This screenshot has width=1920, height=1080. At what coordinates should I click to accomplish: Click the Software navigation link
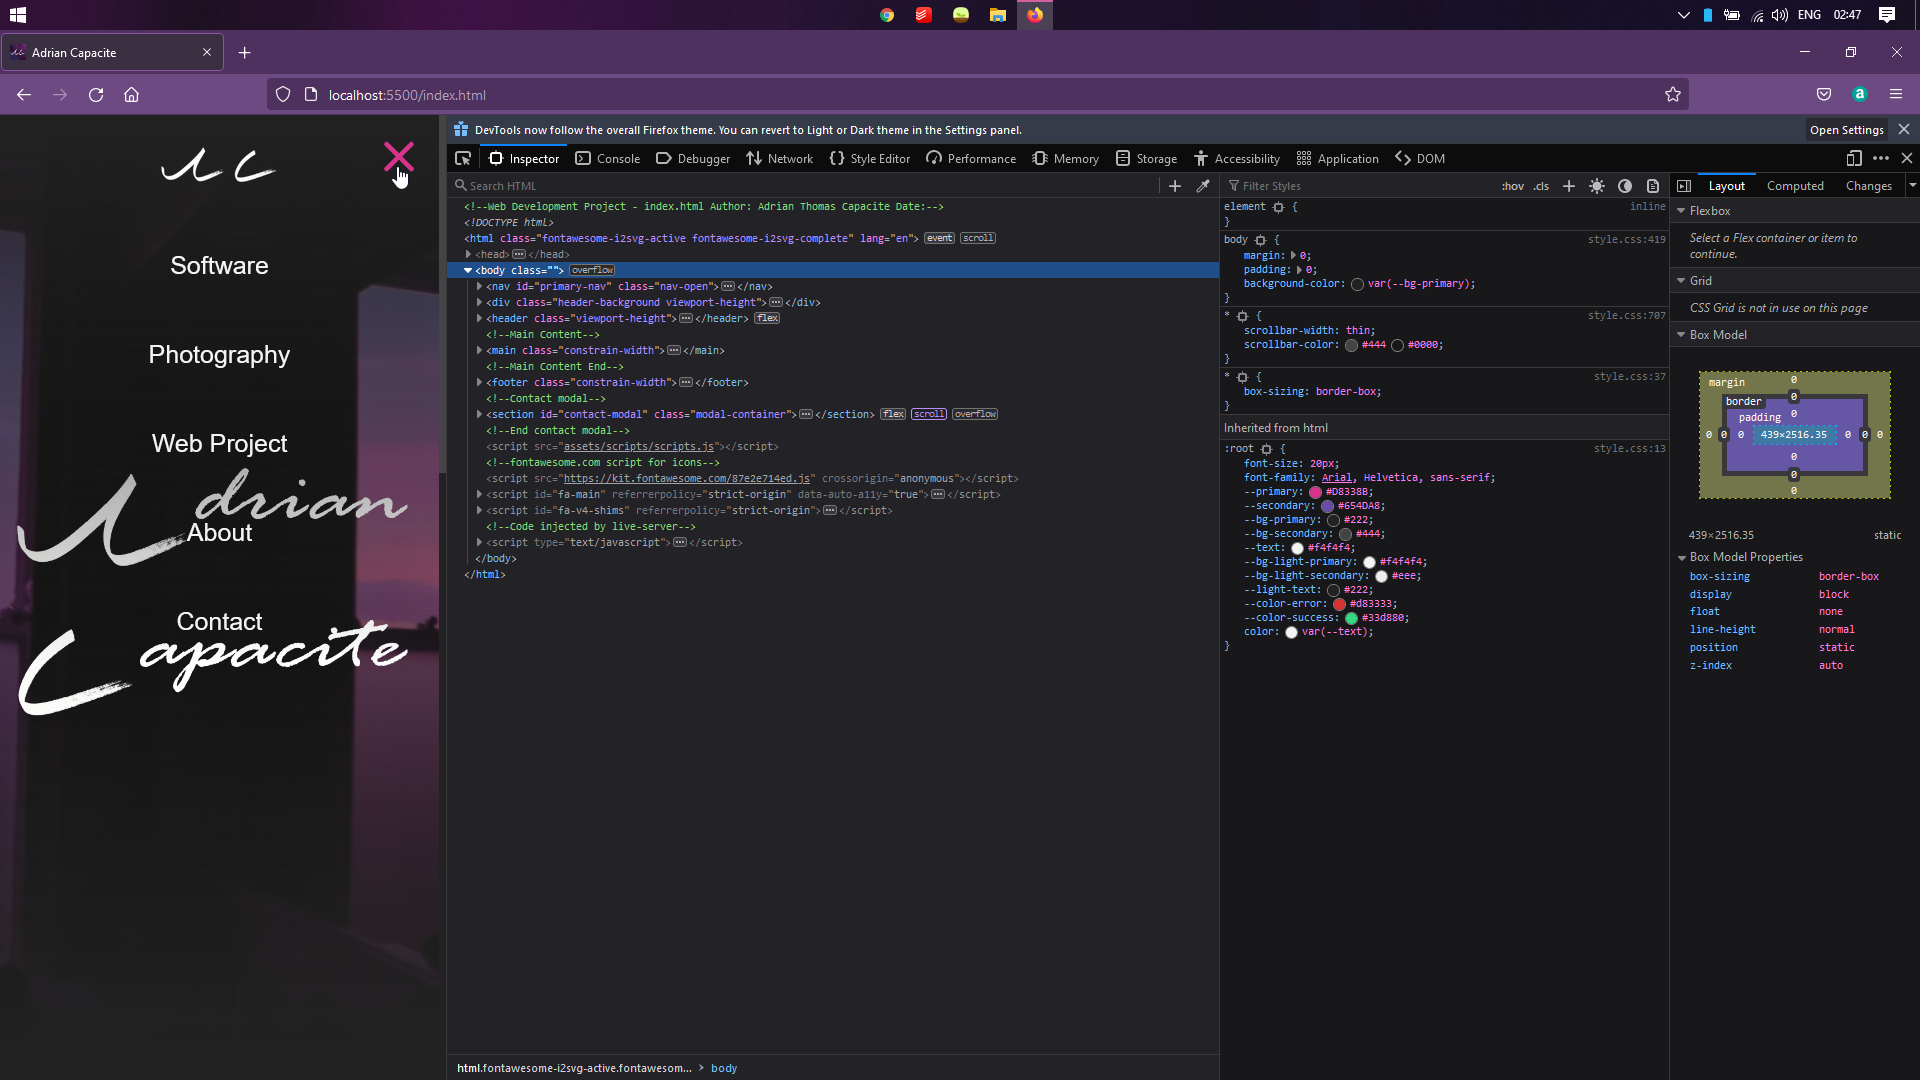click(x=219, y=265)
